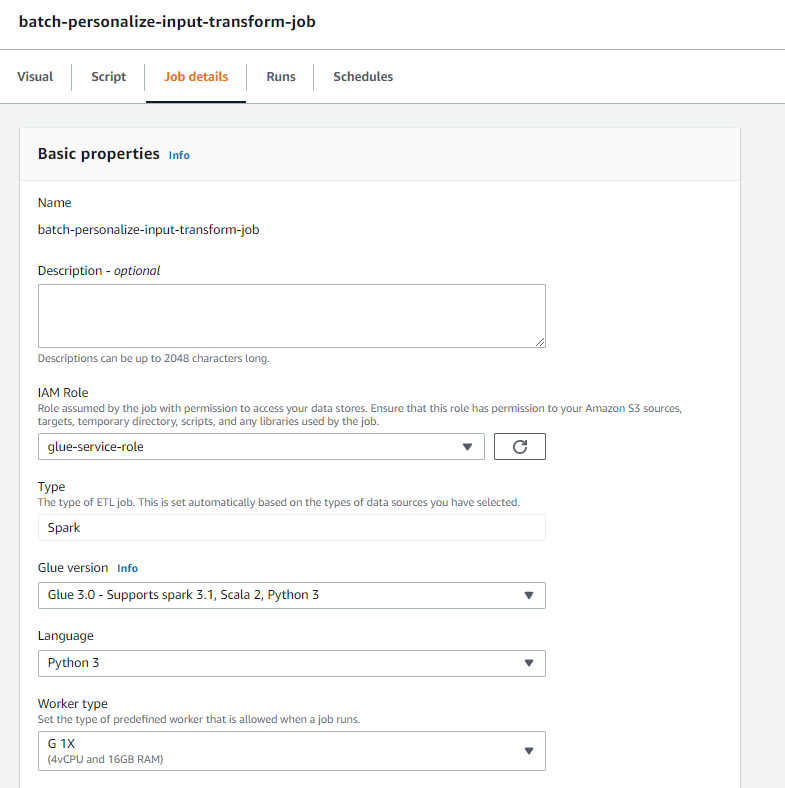This screenshot has width=785, height=788.
Task: Click the 'Description - optional' label
Action: coord(99,270)
